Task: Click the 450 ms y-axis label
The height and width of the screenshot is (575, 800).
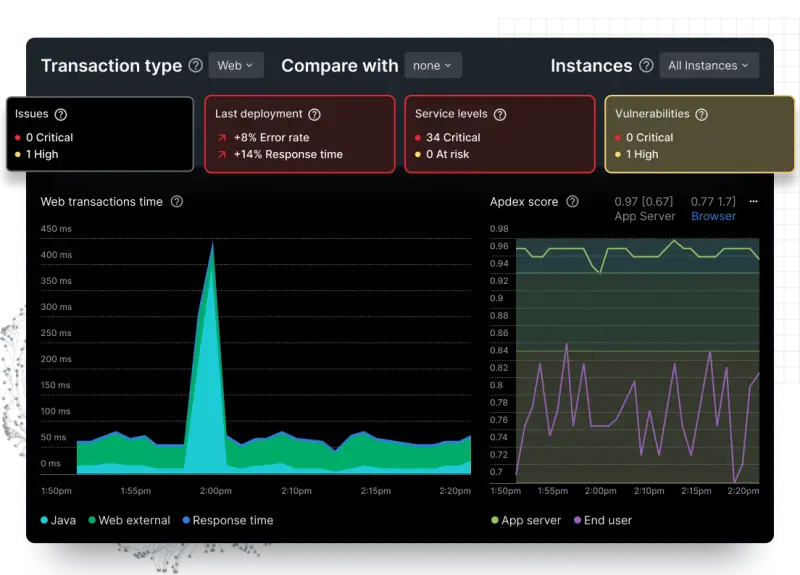Action: click(x=56, y=229)
